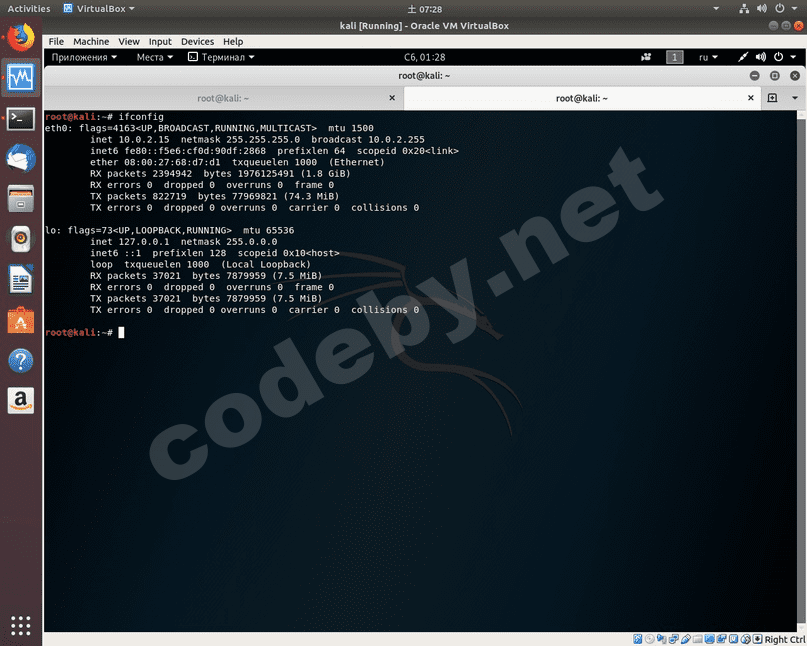Viewport: 807px width, 646px height.
Task: Click VirtualBox shared folders status icon
Action: pyautogui.click(x=697, y=639)
